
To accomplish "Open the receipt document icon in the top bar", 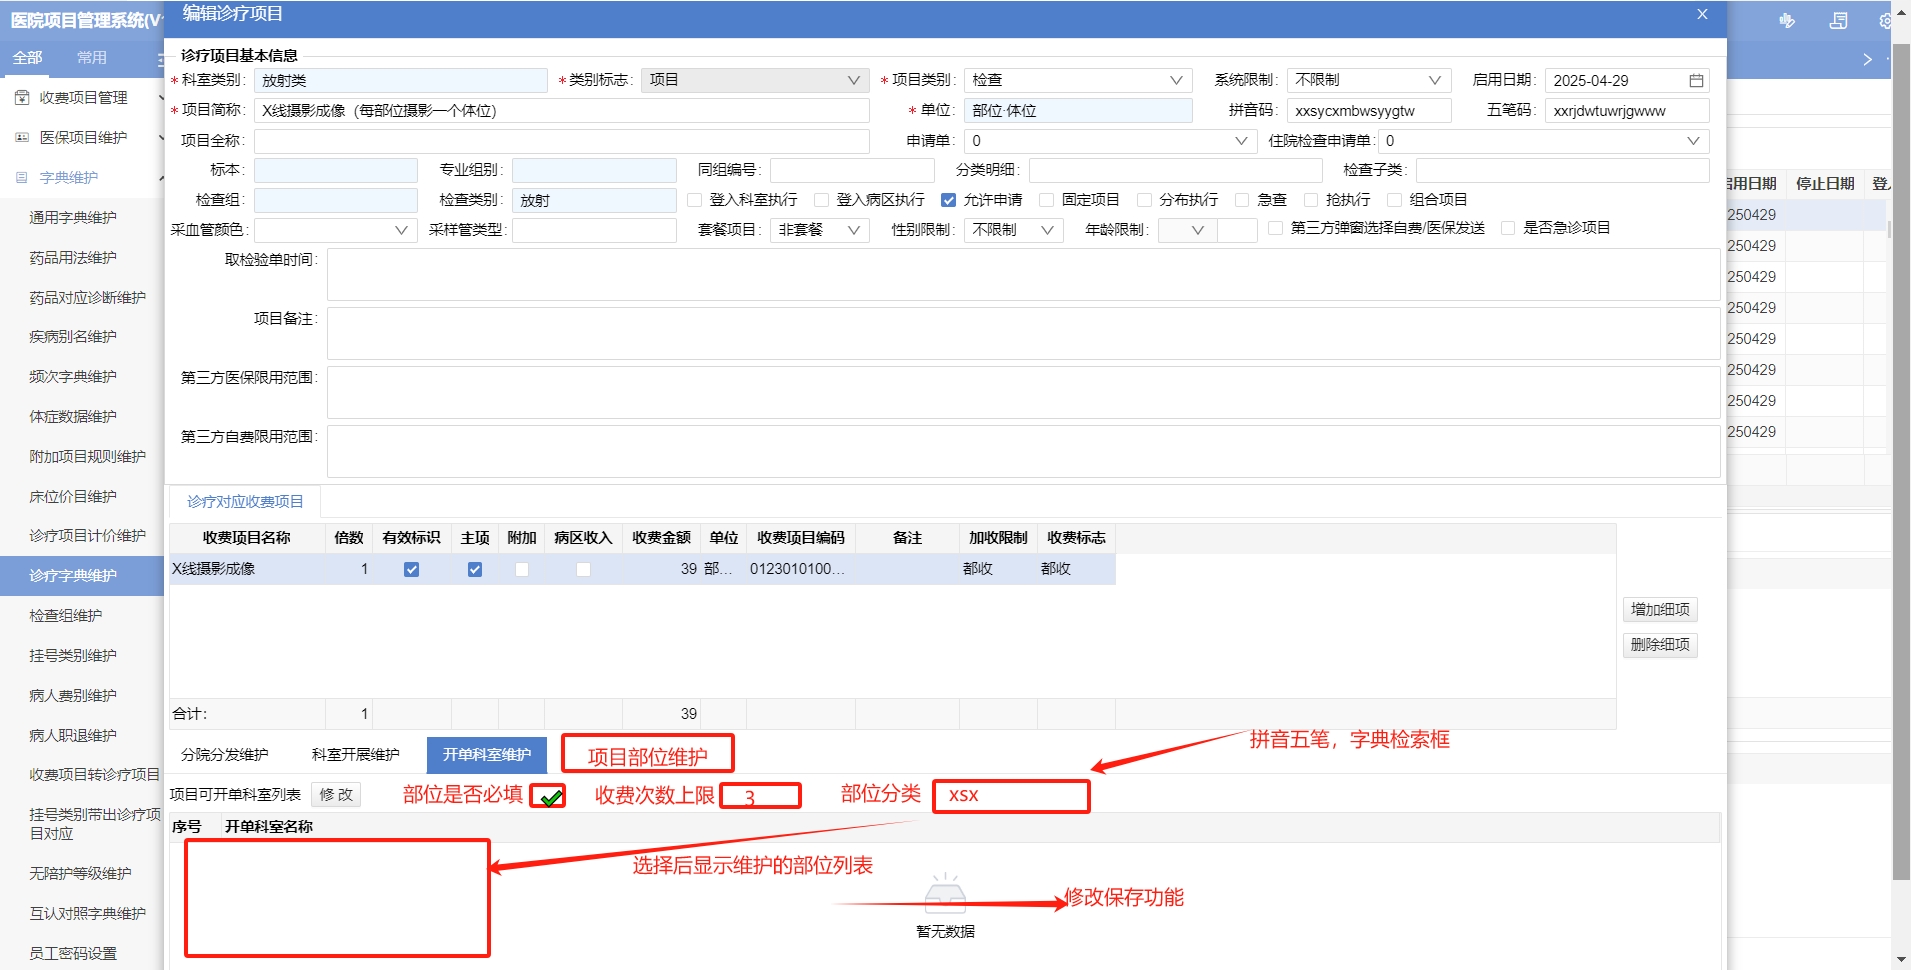I will 1838,20.
